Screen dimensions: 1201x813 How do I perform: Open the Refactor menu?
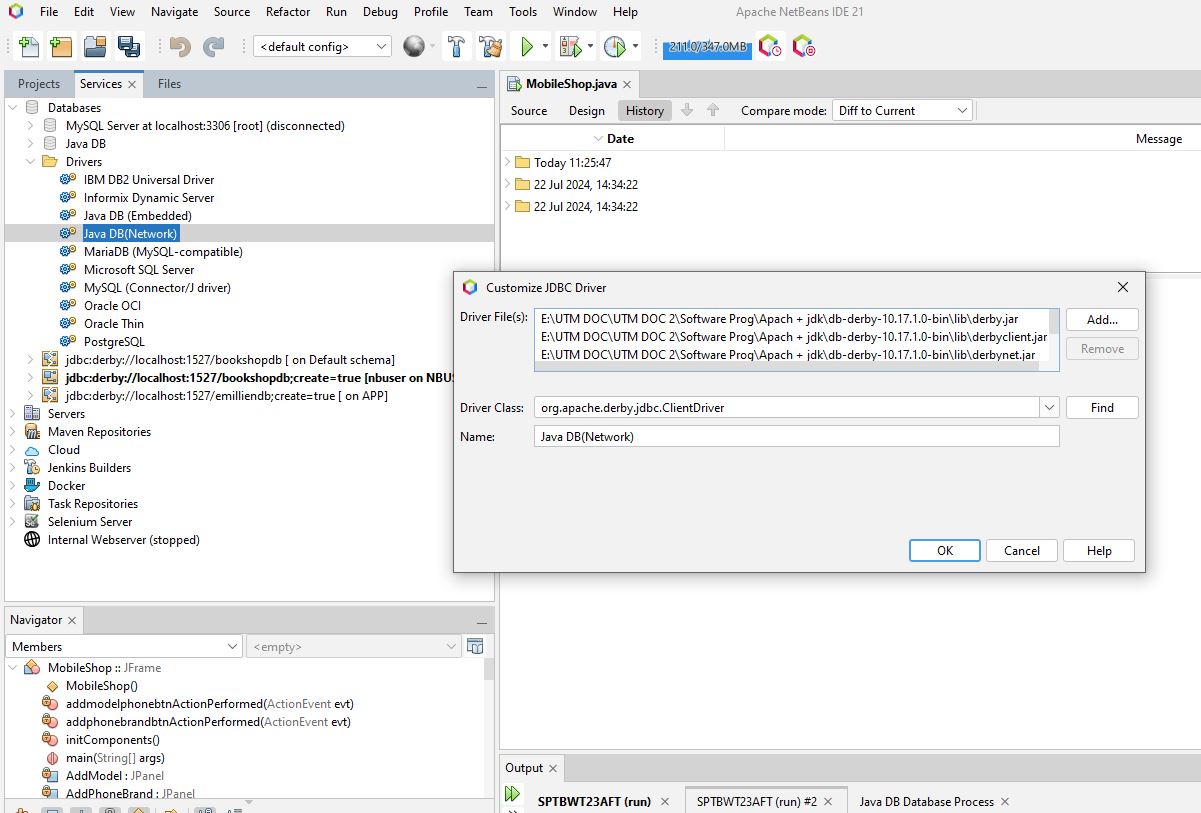tap(288, 12)
